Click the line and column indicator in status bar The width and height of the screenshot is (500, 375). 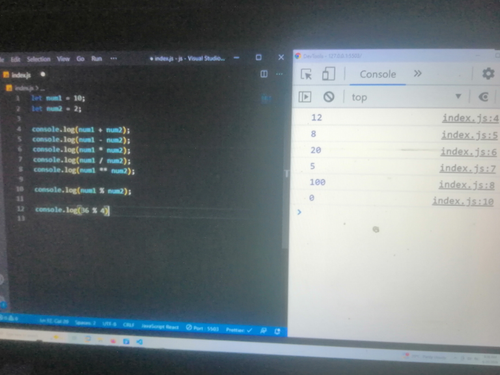(x=54, y=321)
